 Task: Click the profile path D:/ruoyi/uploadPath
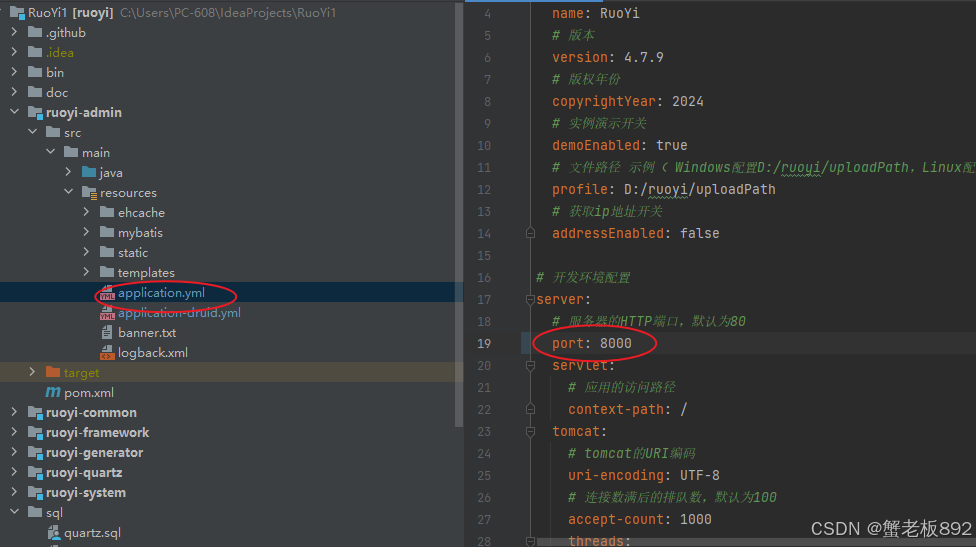tap(700, 189)
